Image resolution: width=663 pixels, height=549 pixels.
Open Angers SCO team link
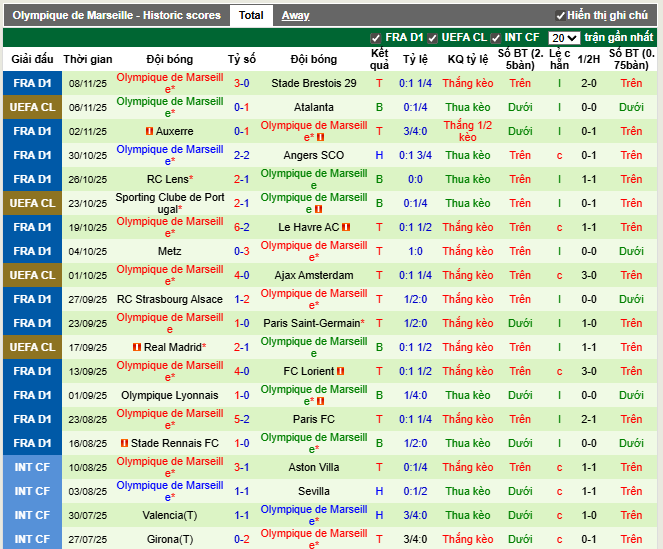pos(314,155)
